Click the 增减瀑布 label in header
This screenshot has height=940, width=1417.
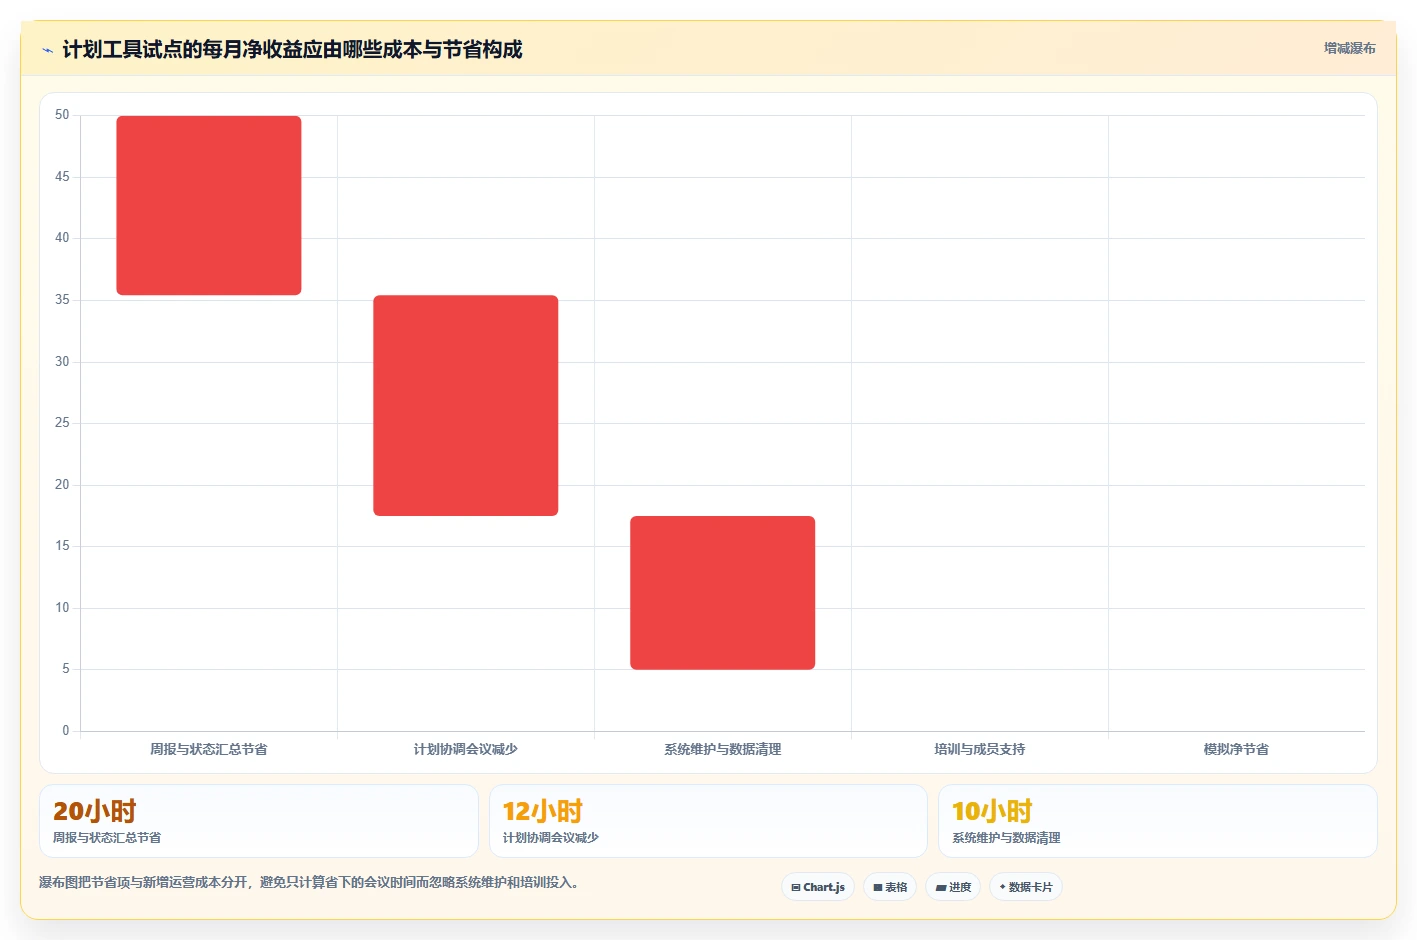(x=1349, y=48)
